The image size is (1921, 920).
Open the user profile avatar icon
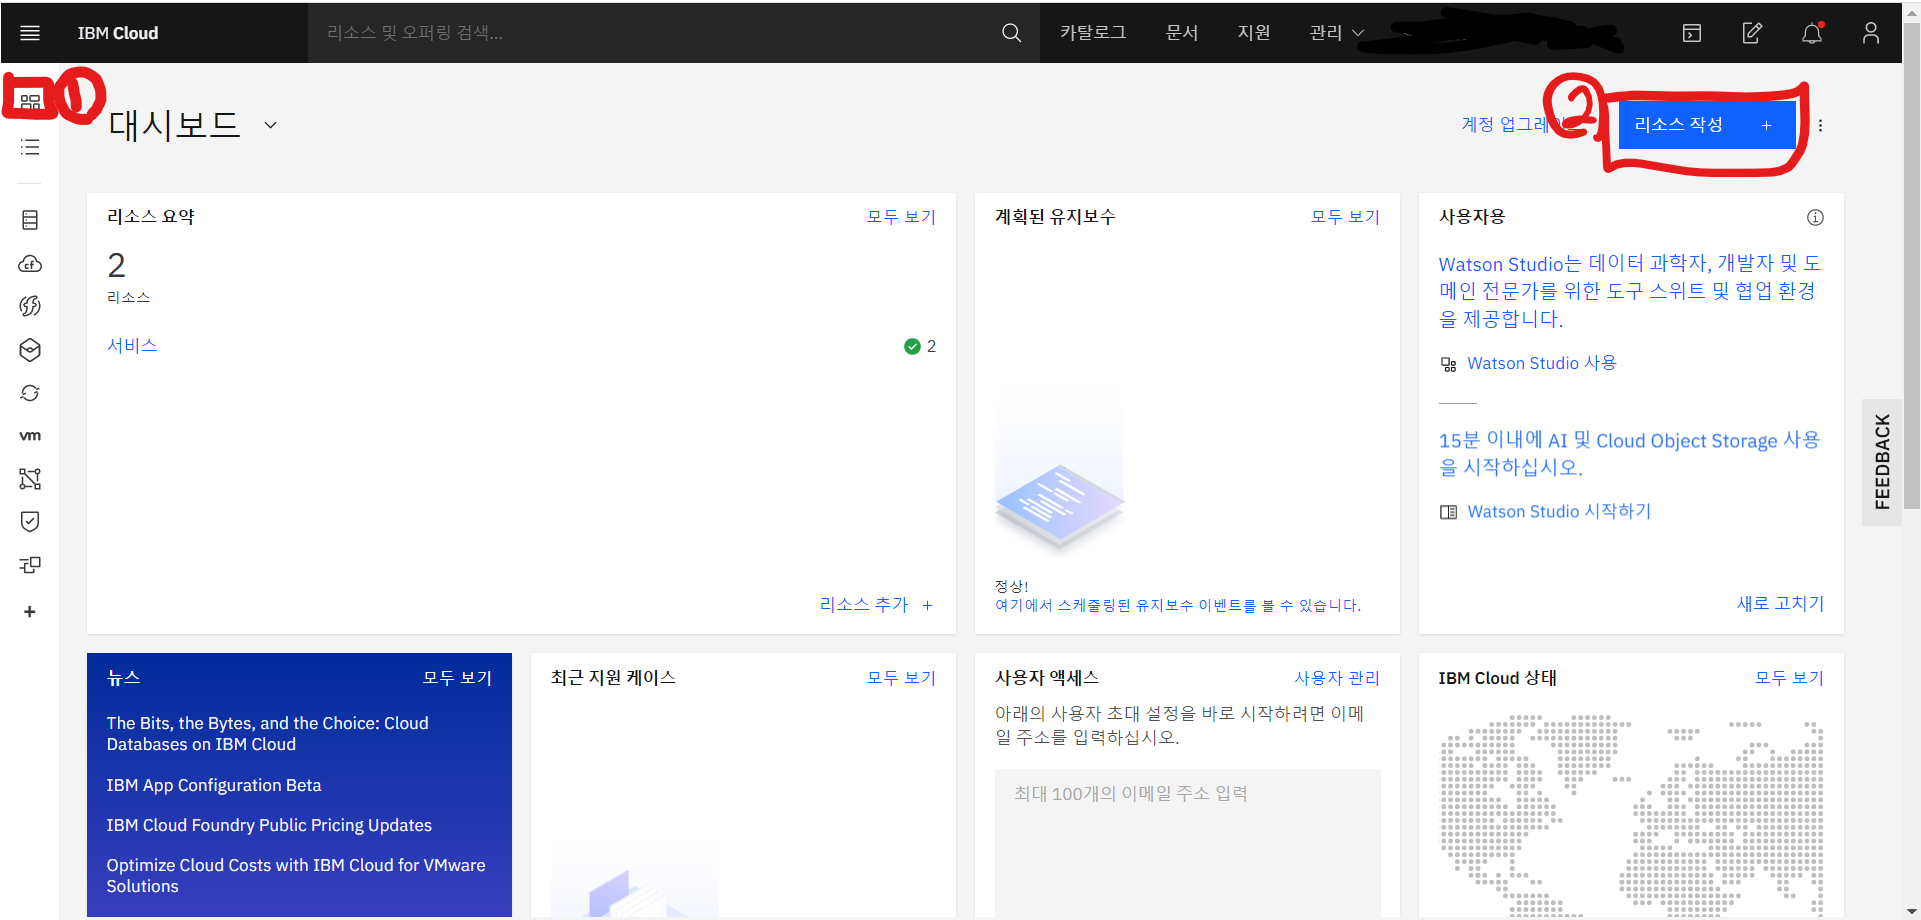[x=1871, y=33]
